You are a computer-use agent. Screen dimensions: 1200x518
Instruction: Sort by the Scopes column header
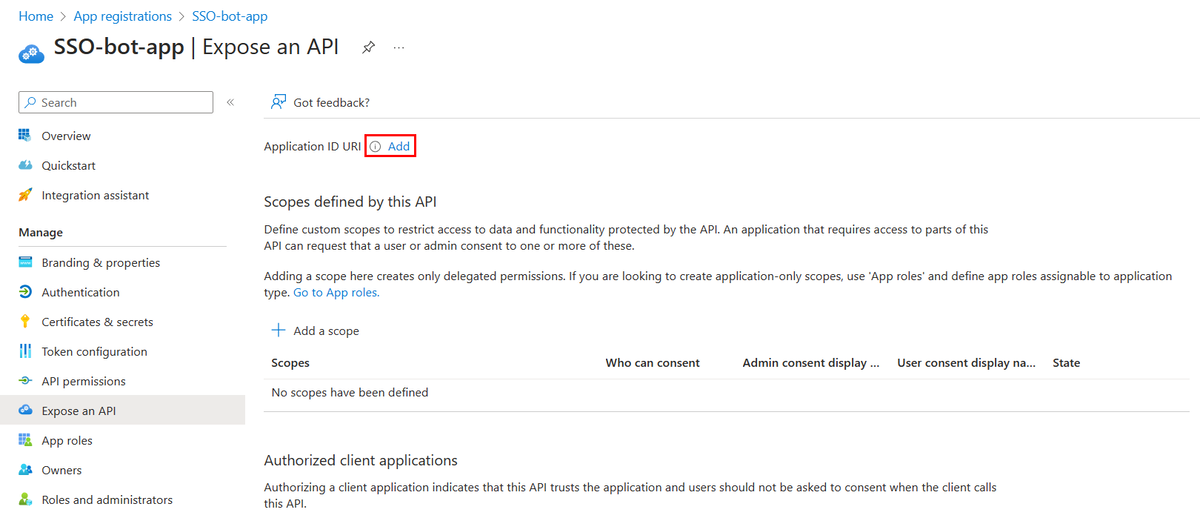(290, 363)
